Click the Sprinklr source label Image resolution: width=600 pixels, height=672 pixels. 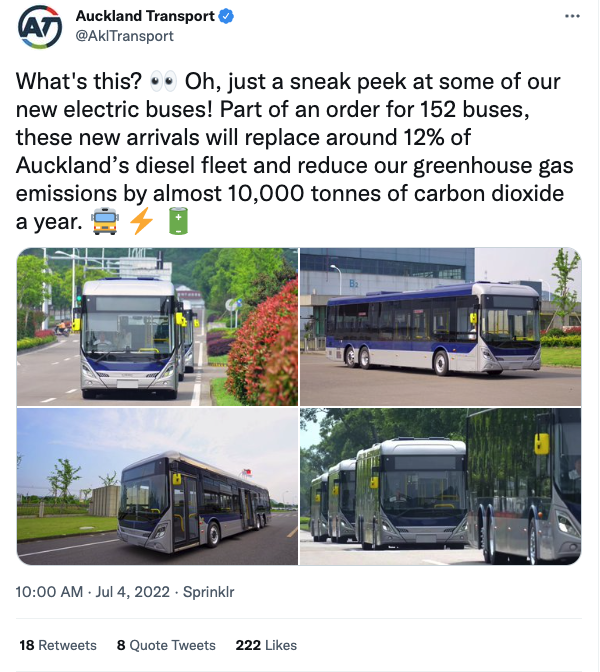point(205,593)
